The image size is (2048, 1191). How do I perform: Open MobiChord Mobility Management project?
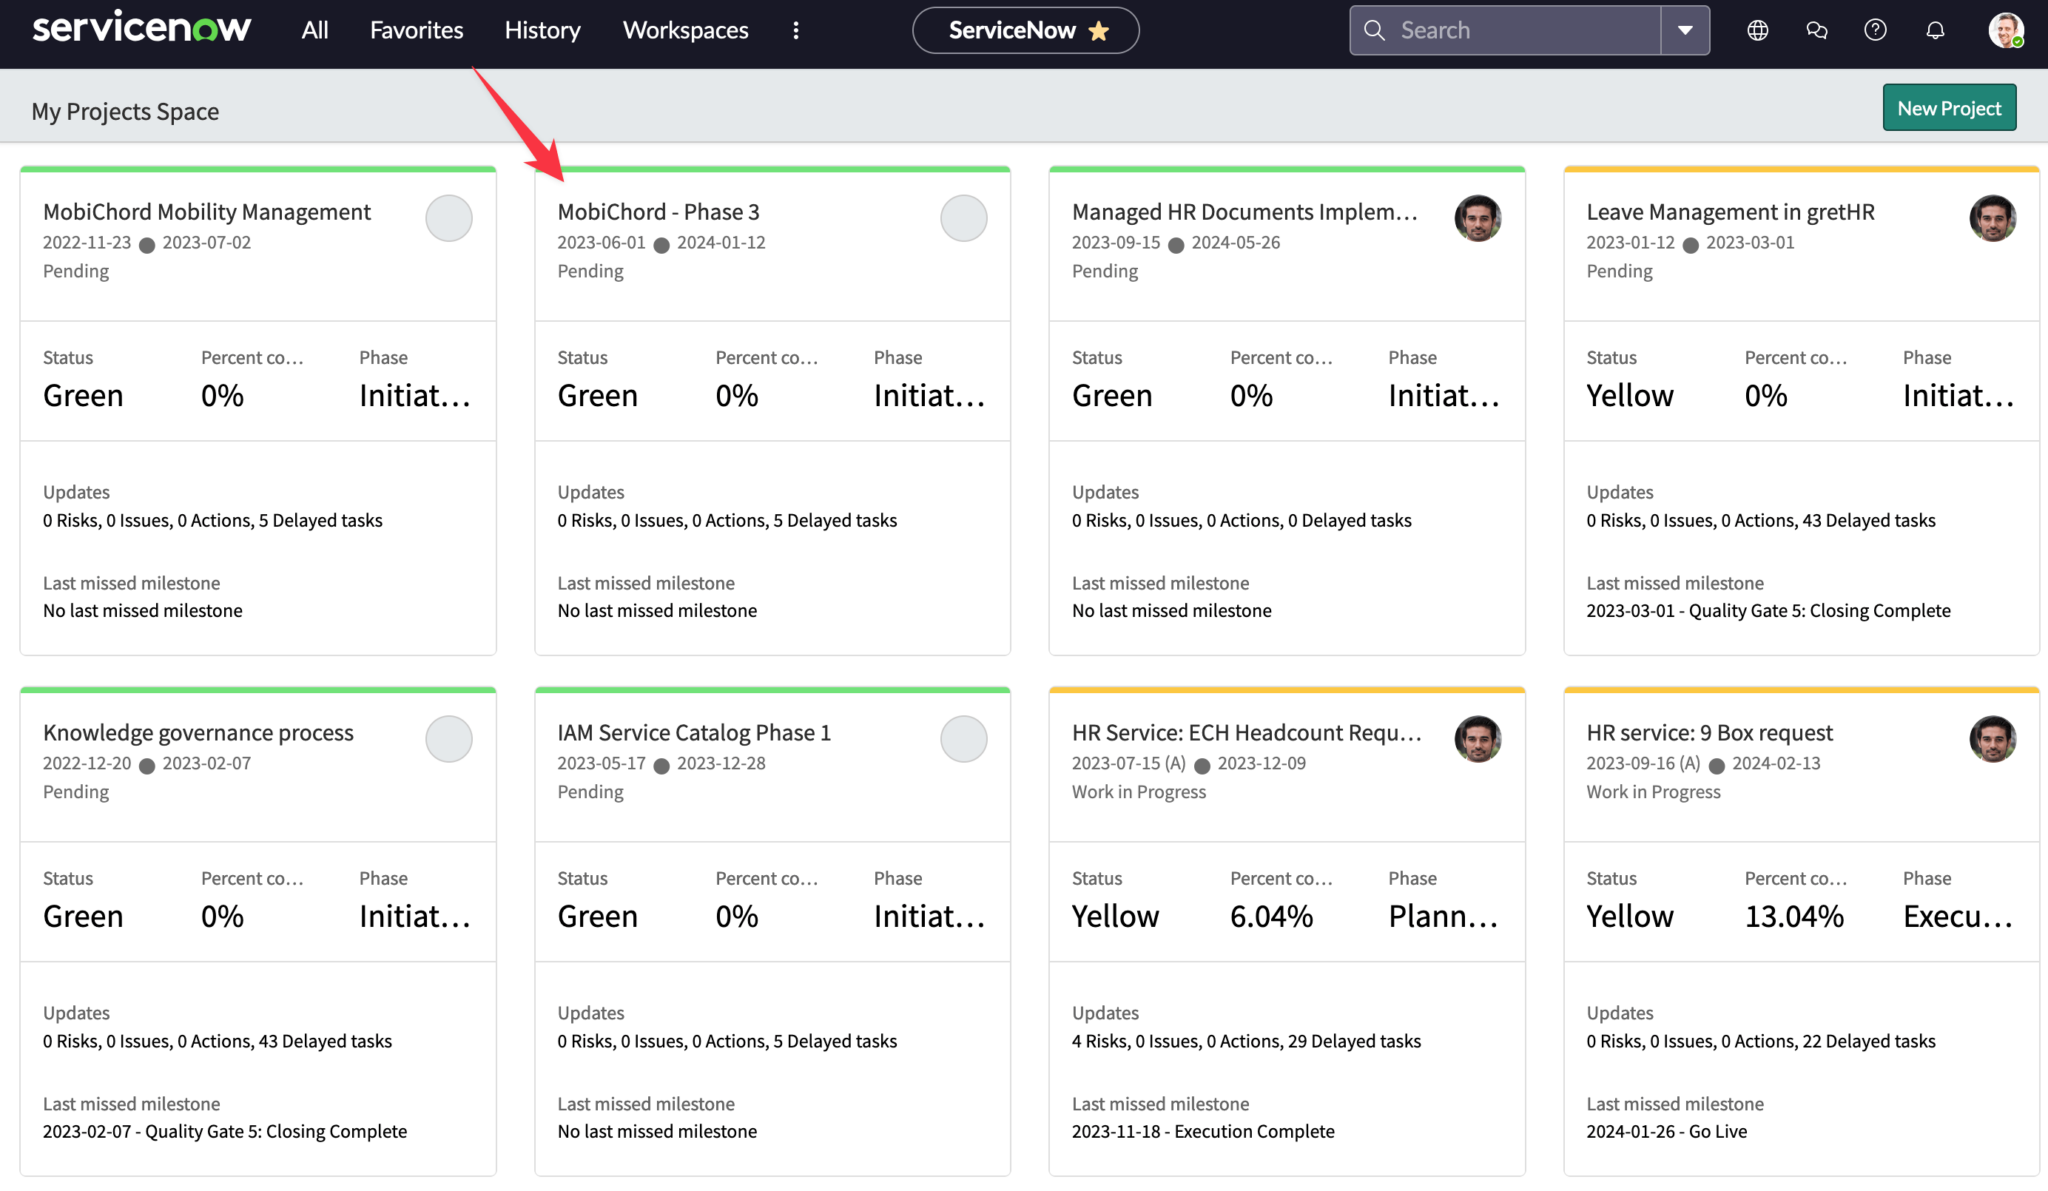(x=206, y=212)
